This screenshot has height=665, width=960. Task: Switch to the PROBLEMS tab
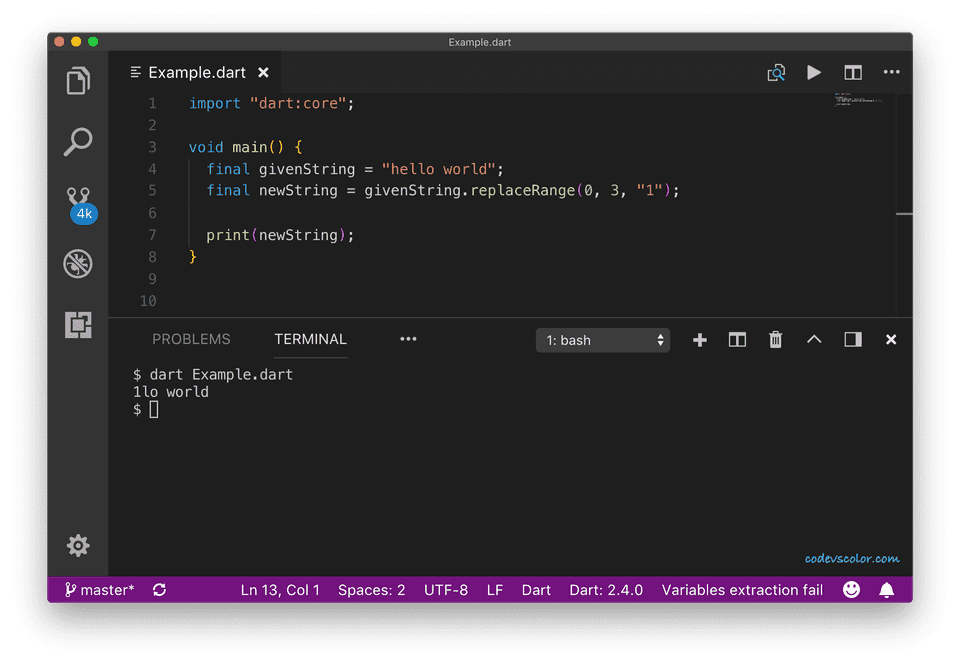(x=191, y=339)
